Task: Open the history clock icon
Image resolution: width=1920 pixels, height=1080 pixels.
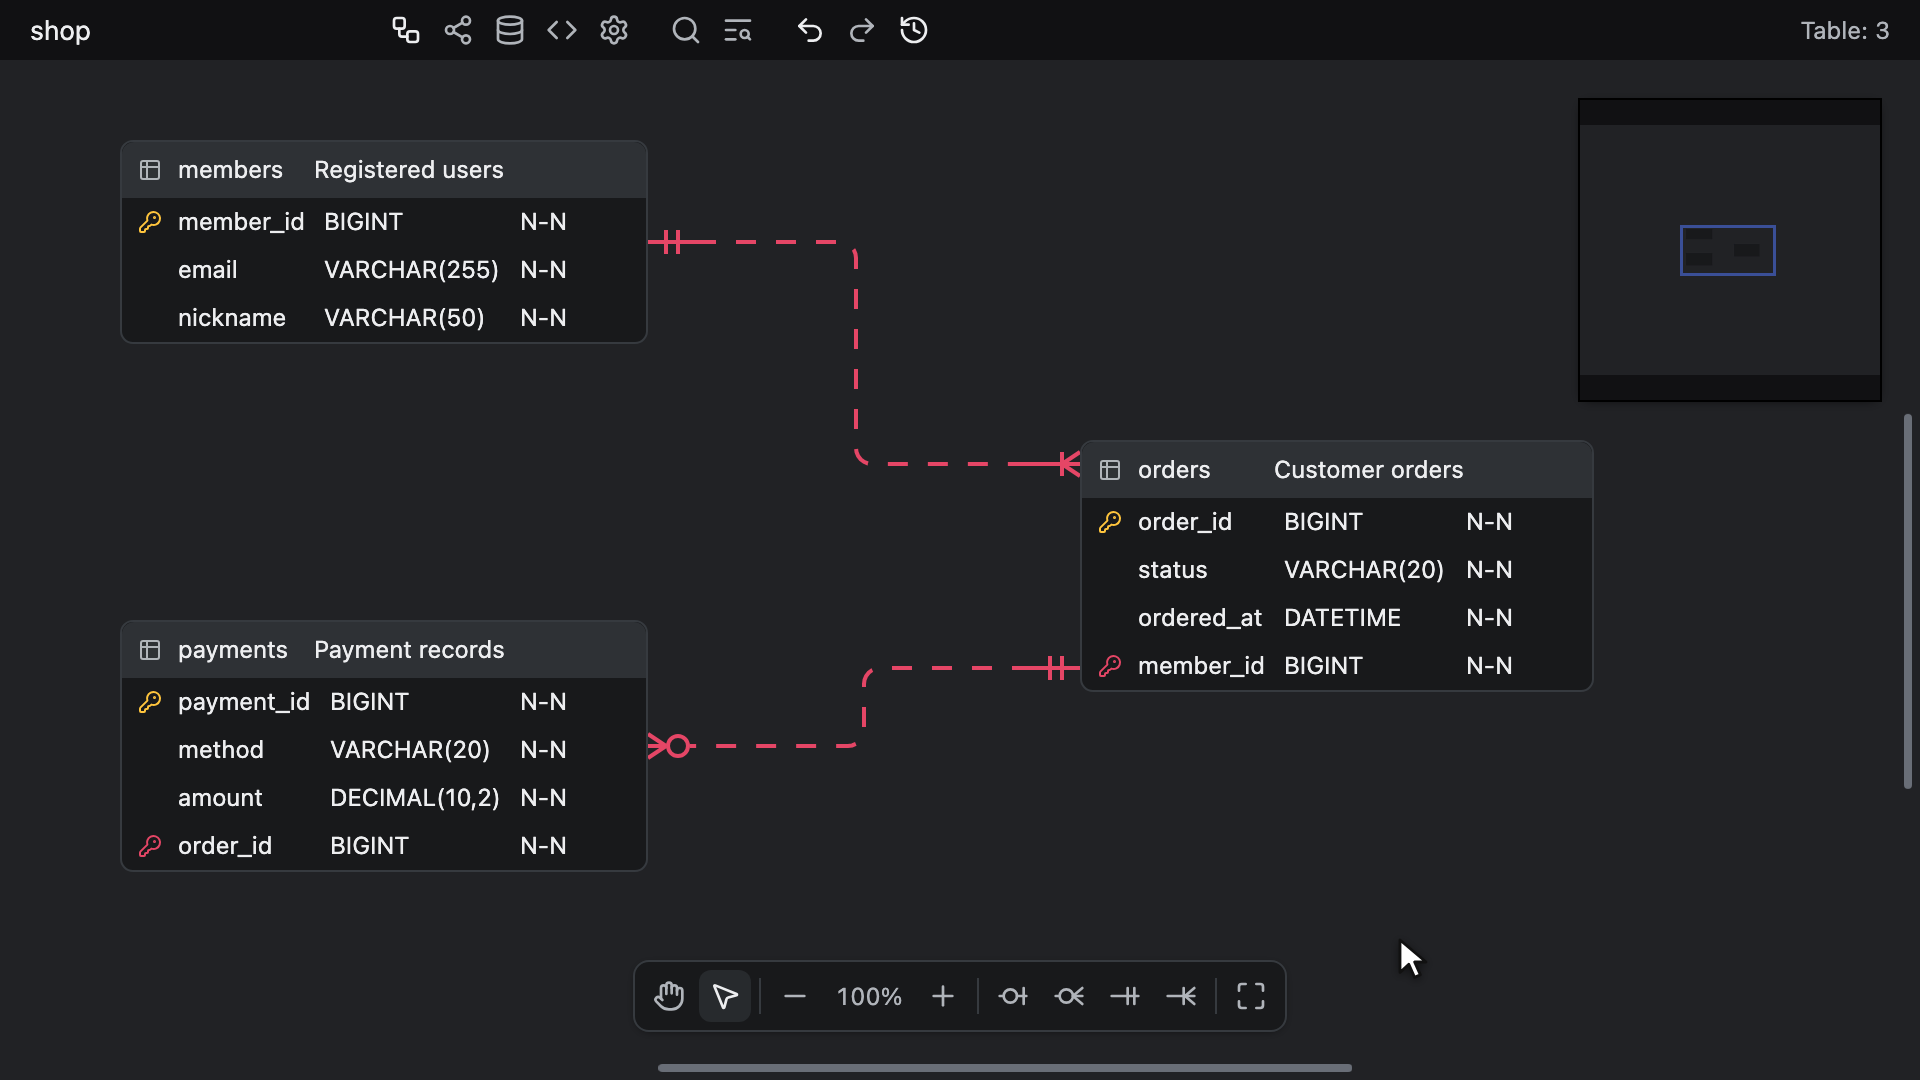Action: pos(914,30)
